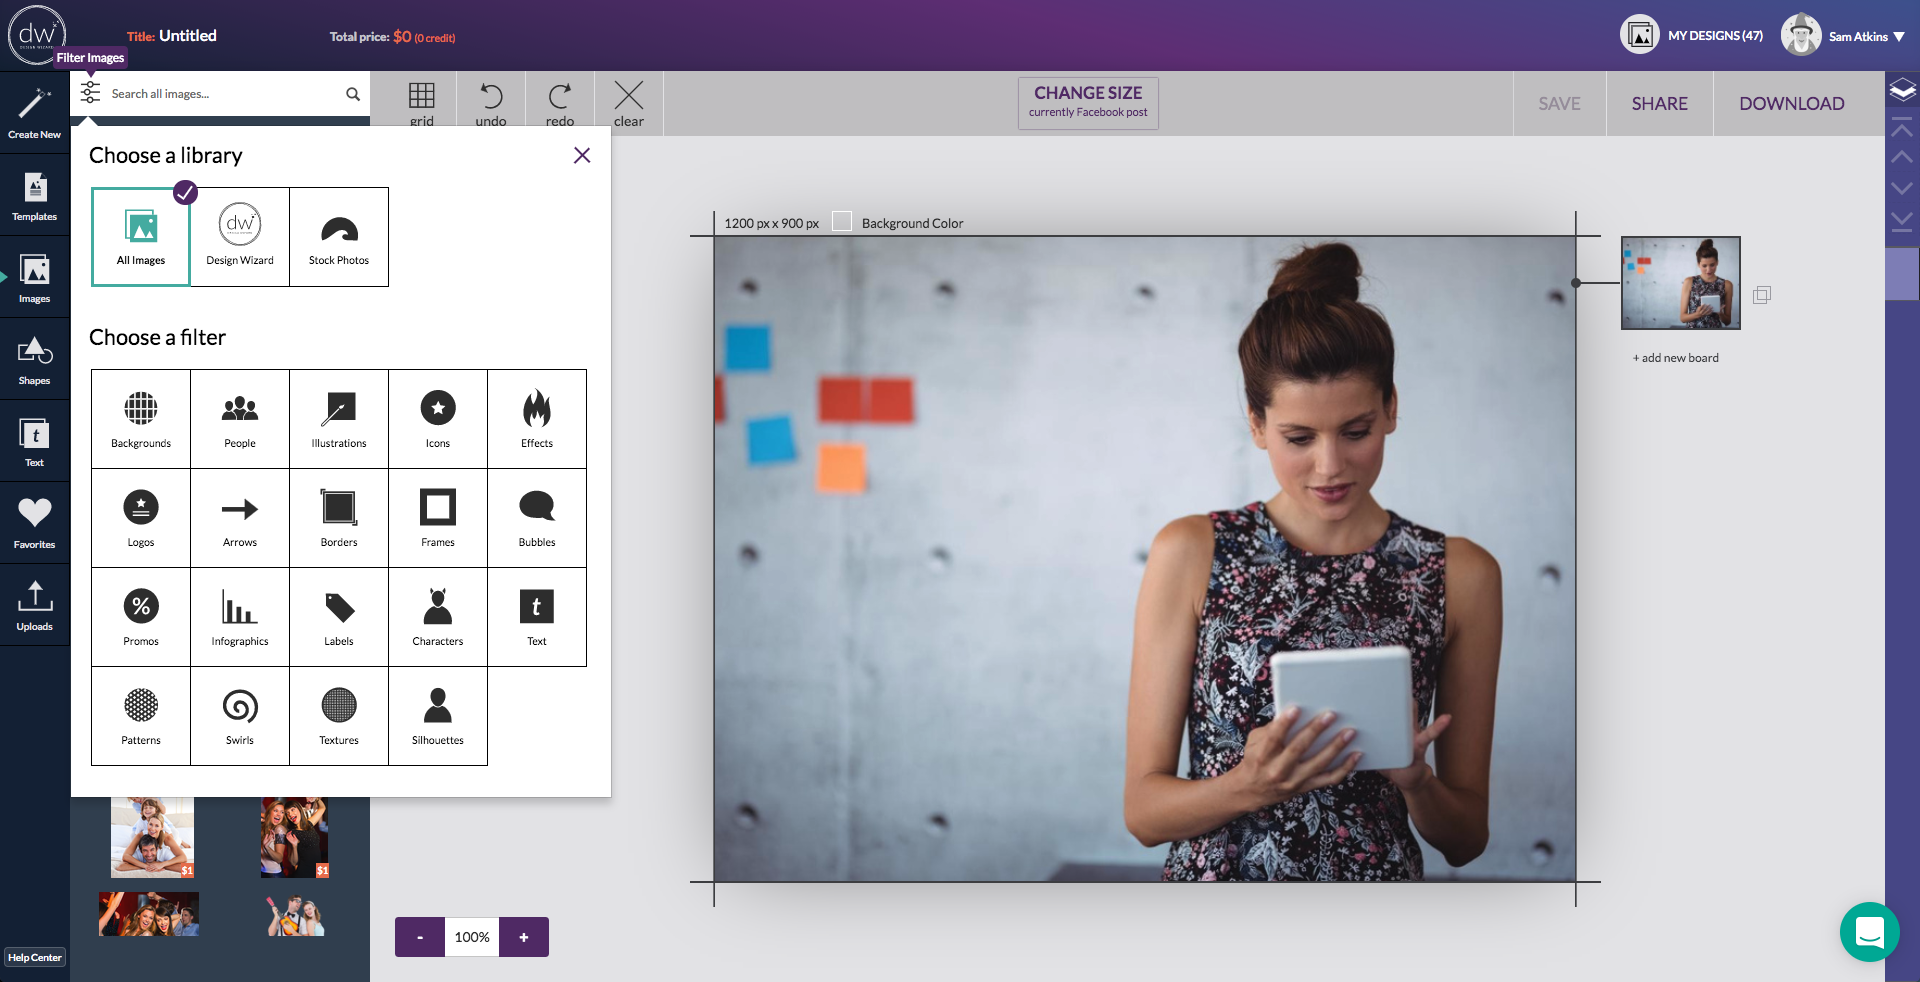Choose the Infographics filter icon
This screenshot has height=982, width=1920.
pos(240,616)
